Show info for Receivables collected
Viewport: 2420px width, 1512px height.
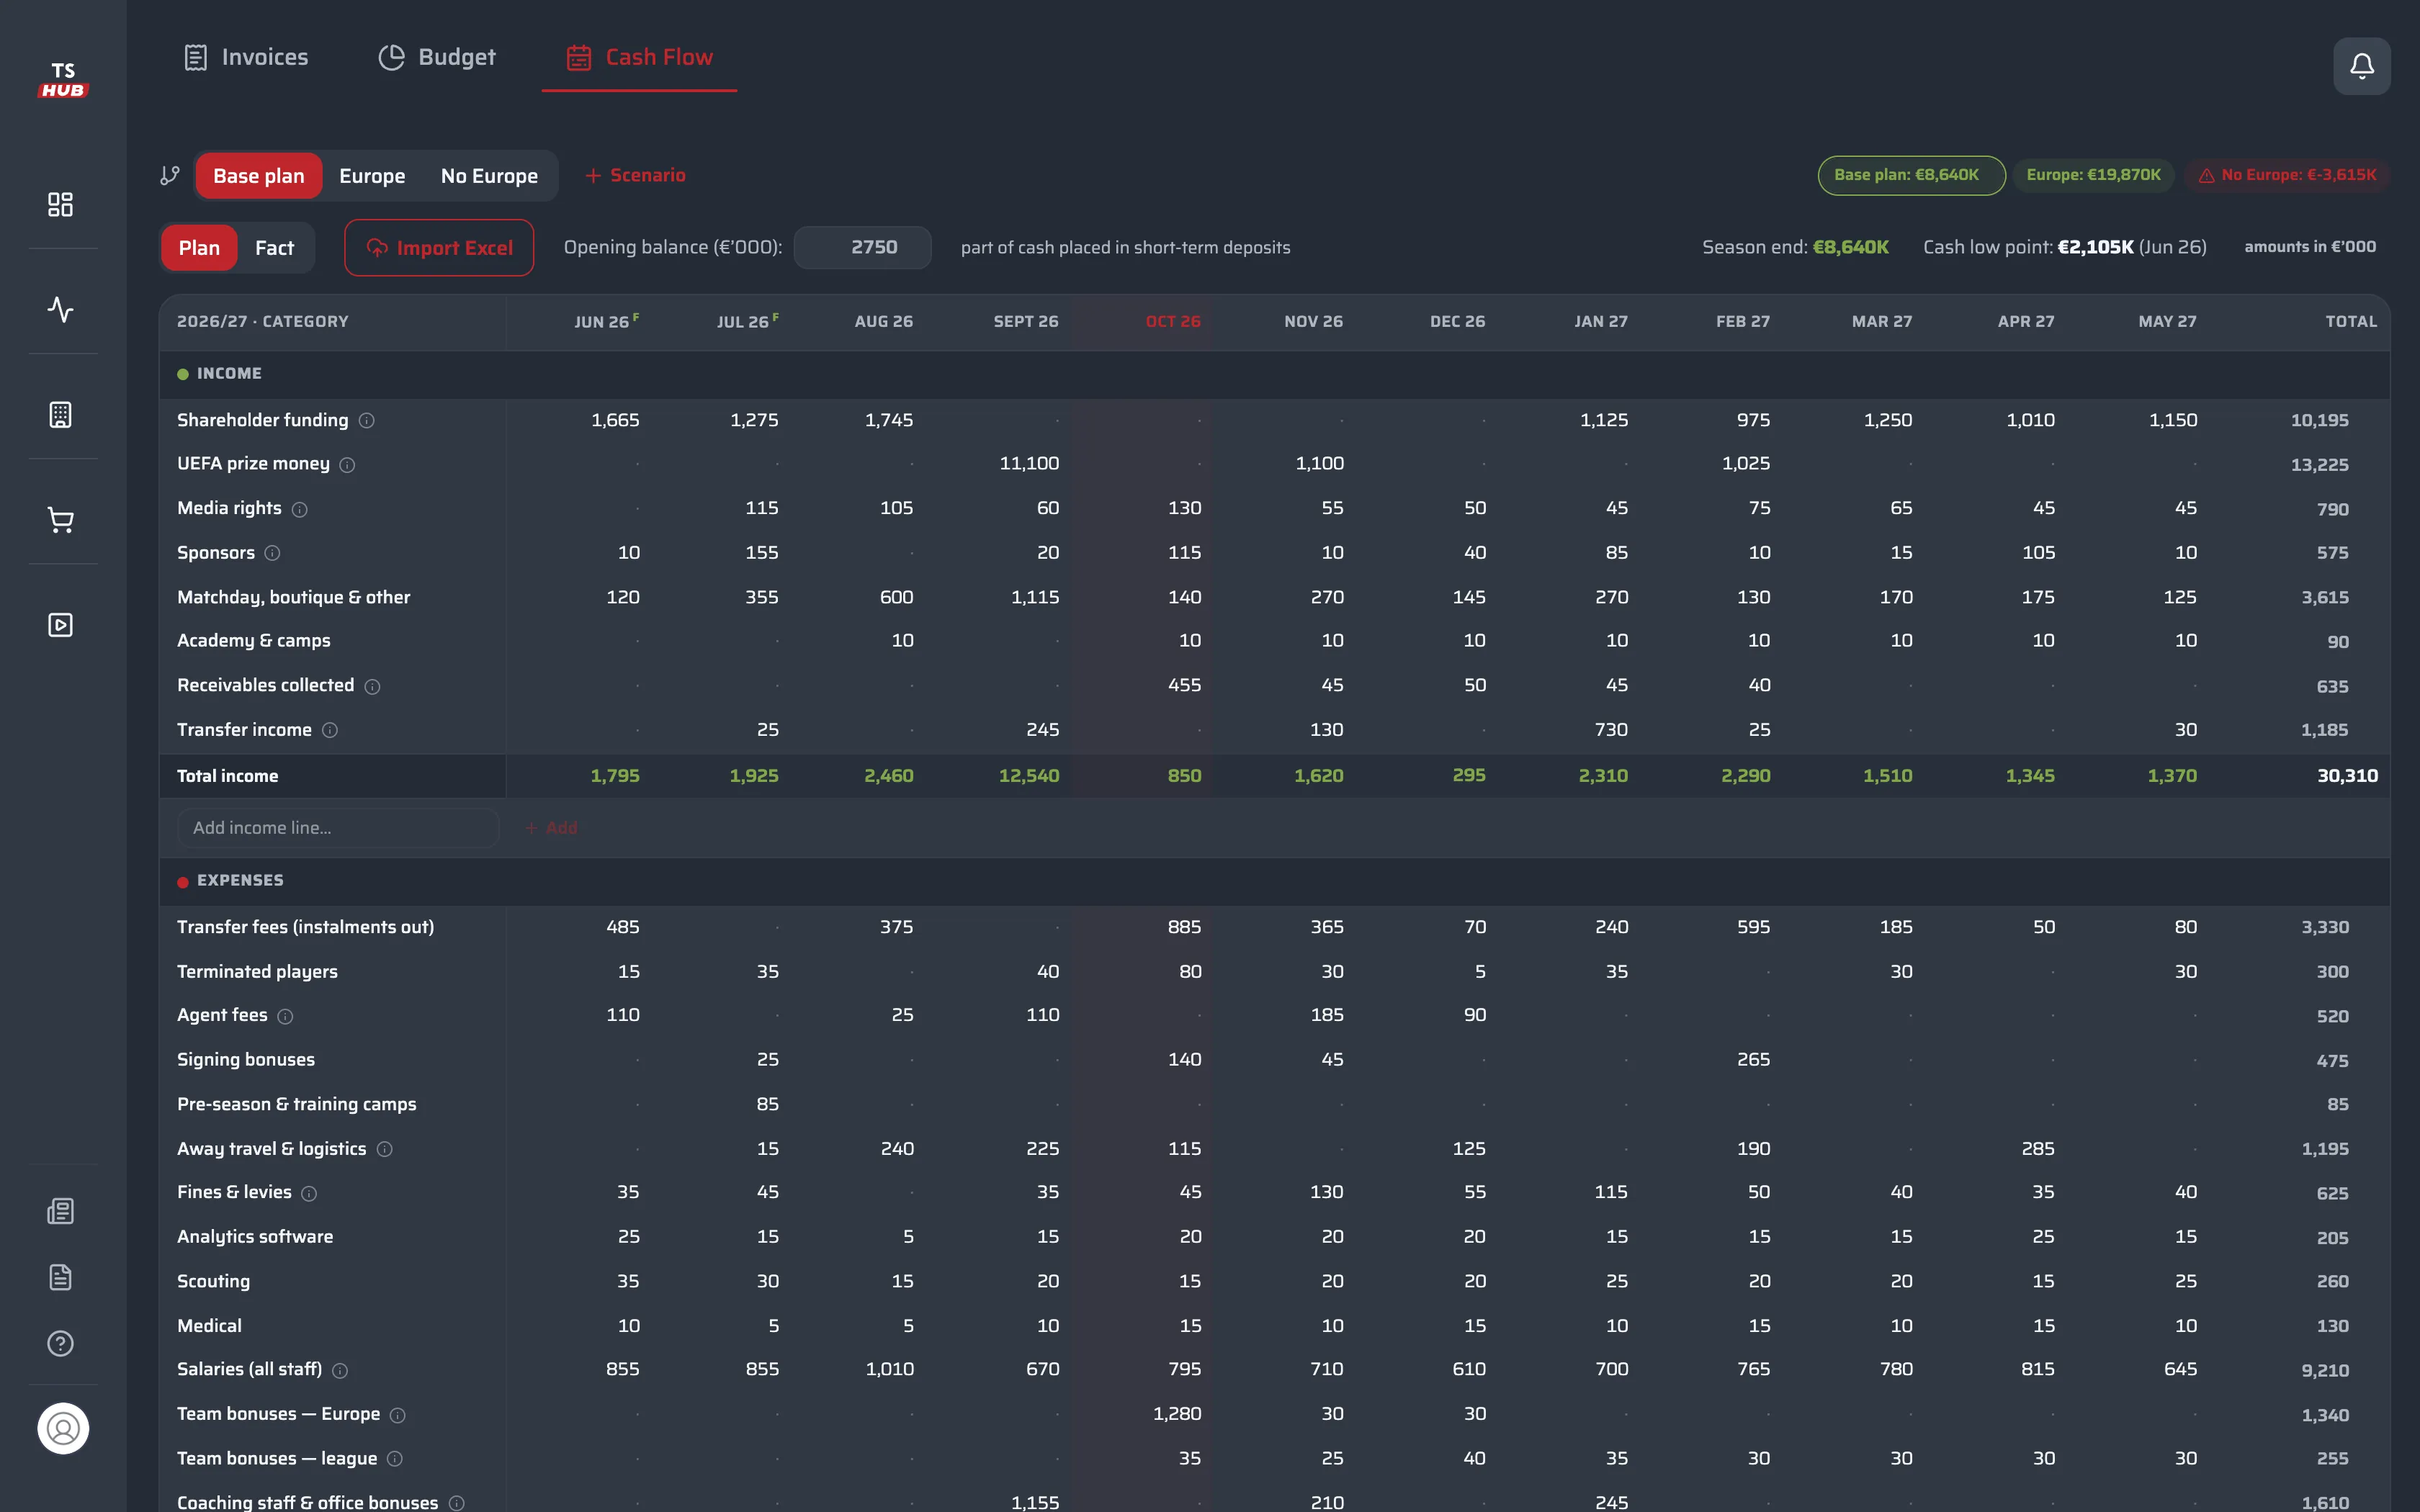(372, 686)
